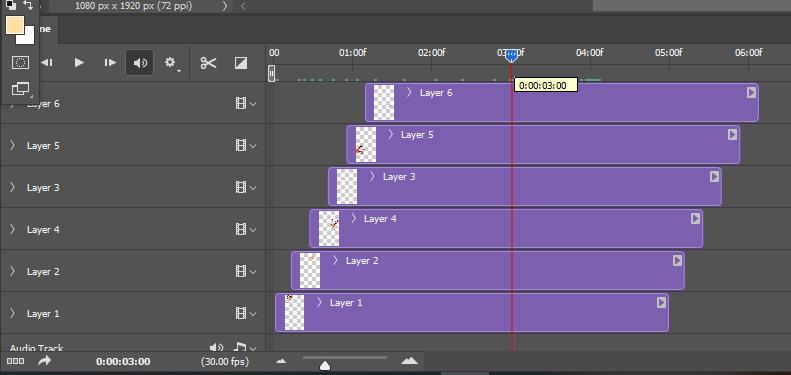The image size is (791, 375).
Task: Select the Layer 5 clip thumbnail
Action: [x=366, y=144]
